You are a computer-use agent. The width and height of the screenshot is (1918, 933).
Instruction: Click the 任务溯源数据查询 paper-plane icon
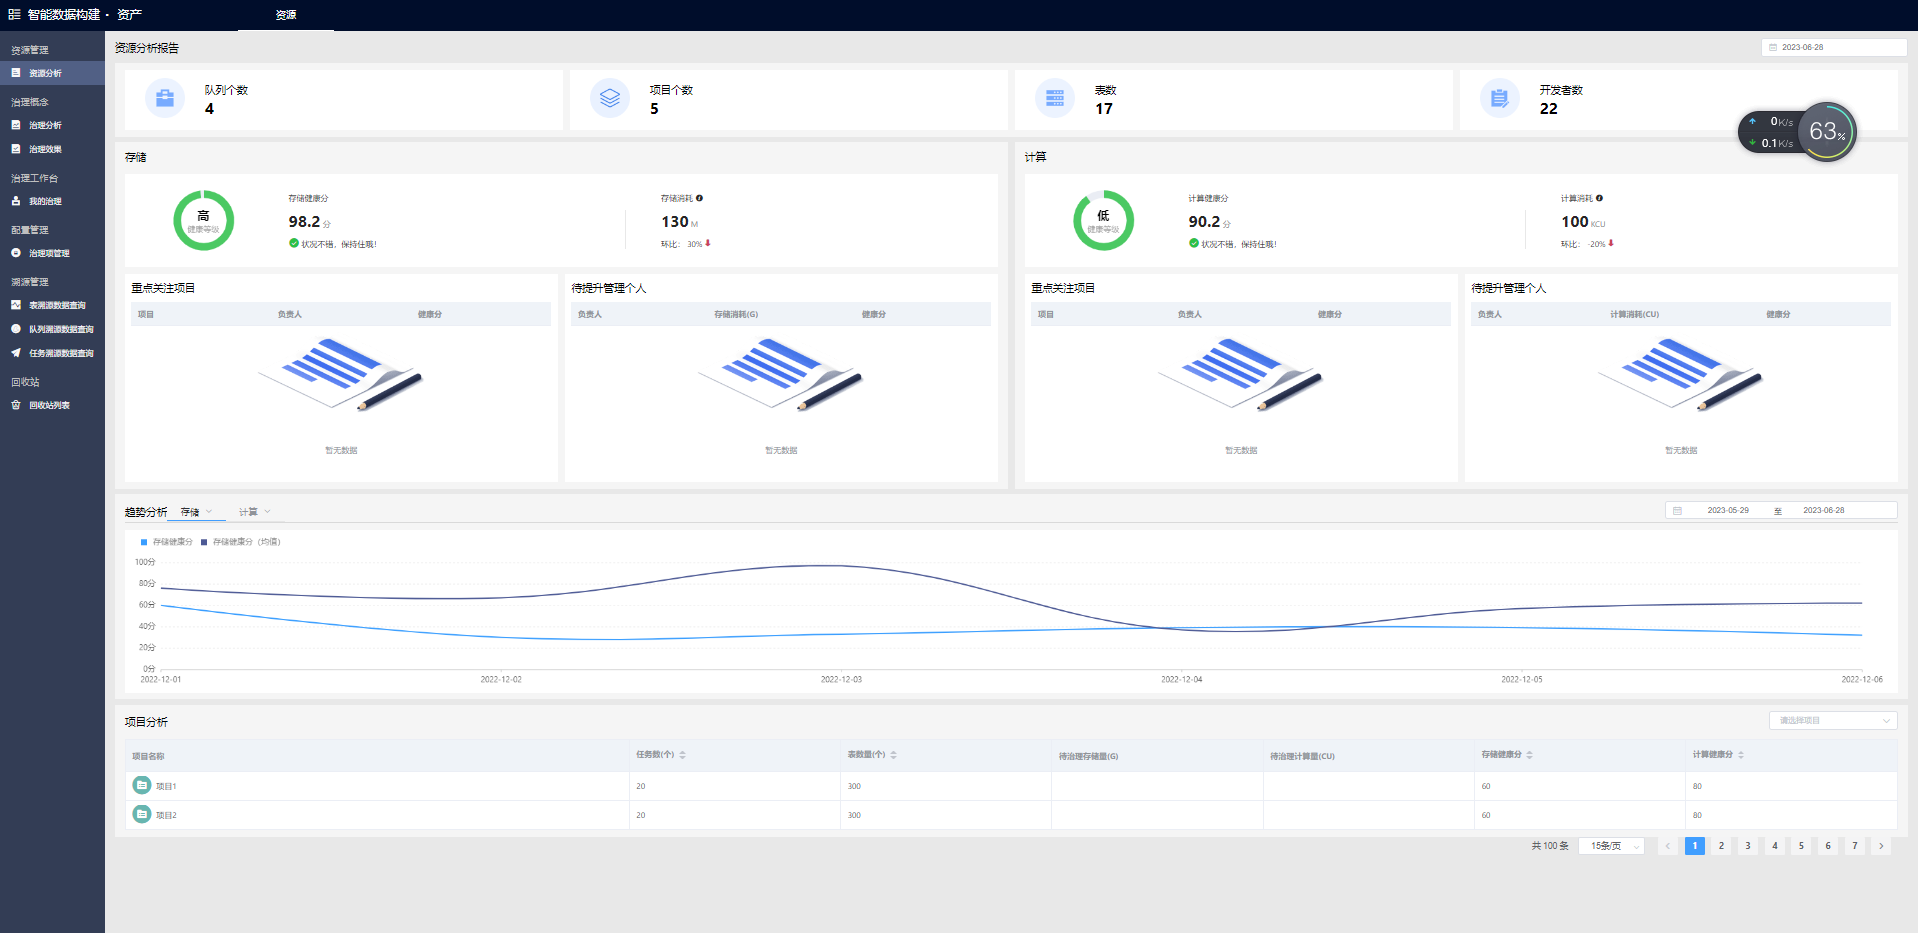pos(16,353)
